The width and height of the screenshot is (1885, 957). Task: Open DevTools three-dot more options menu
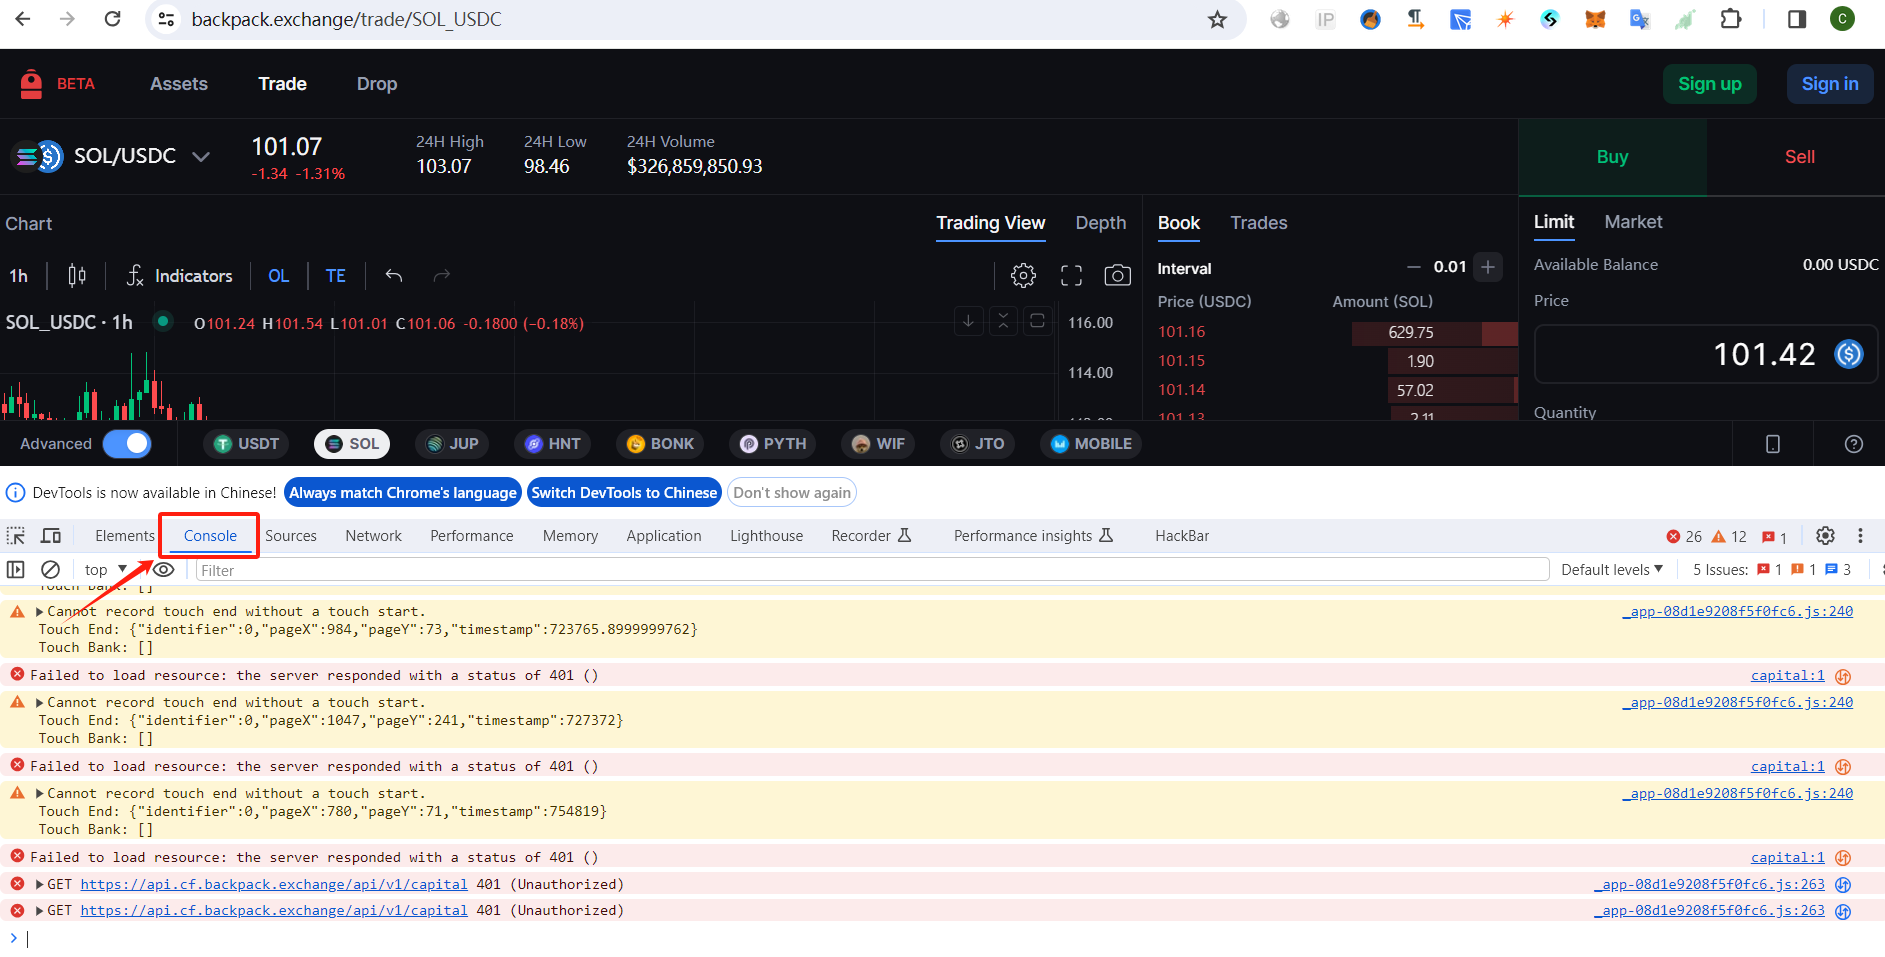[1860, 536]
